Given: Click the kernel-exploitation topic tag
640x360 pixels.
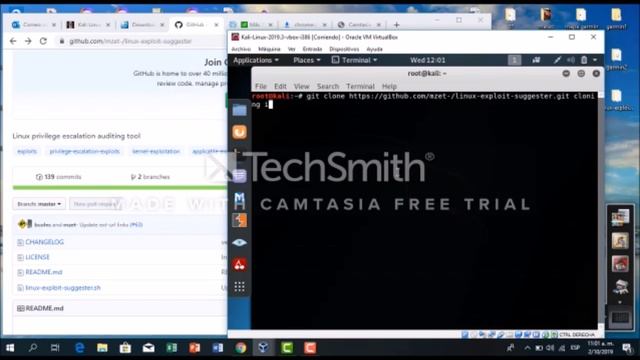Looking at the screenshot, I should (156, 151).
